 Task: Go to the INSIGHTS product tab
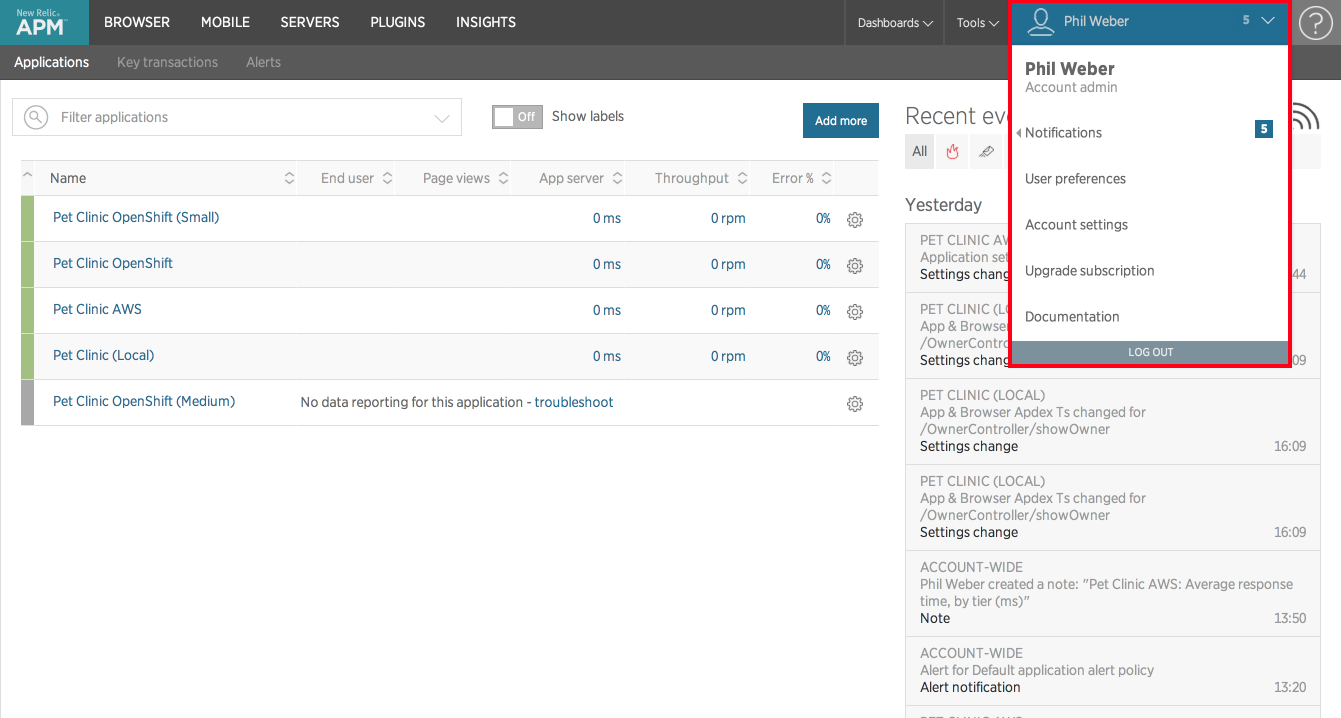click(x=486, y=22)
